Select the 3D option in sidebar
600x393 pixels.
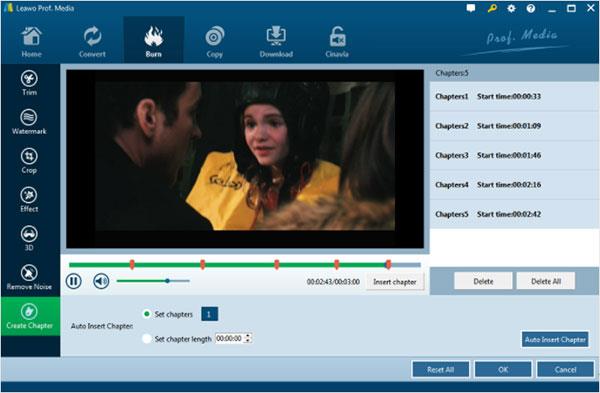coord(29,238)
